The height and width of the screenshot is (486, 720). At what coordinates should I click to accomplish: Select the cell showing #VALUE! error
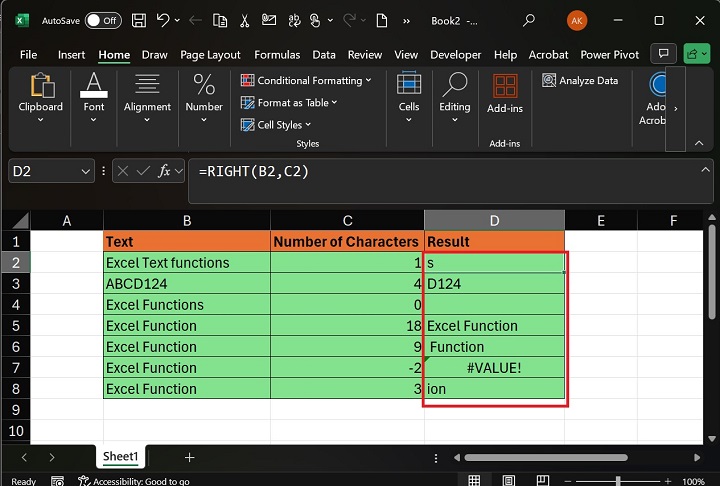click(x=494, y=368)
